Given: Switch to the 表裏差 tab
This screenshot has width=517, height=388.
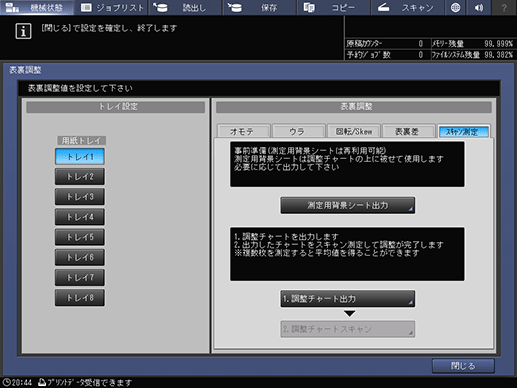Looking at the screenshot, I should (409, 131).
